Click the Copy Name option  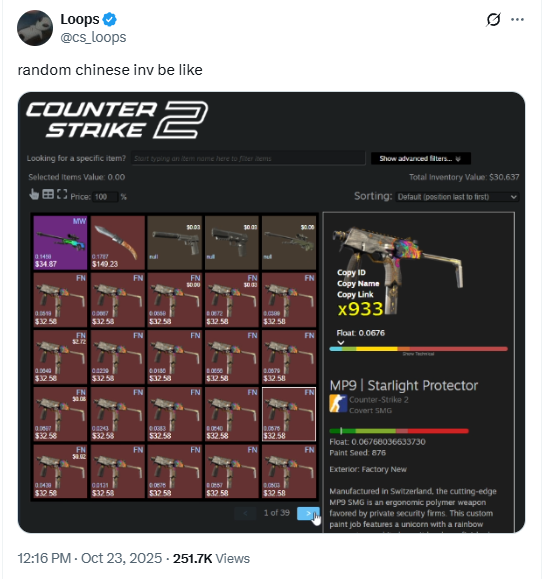[358, 284]
